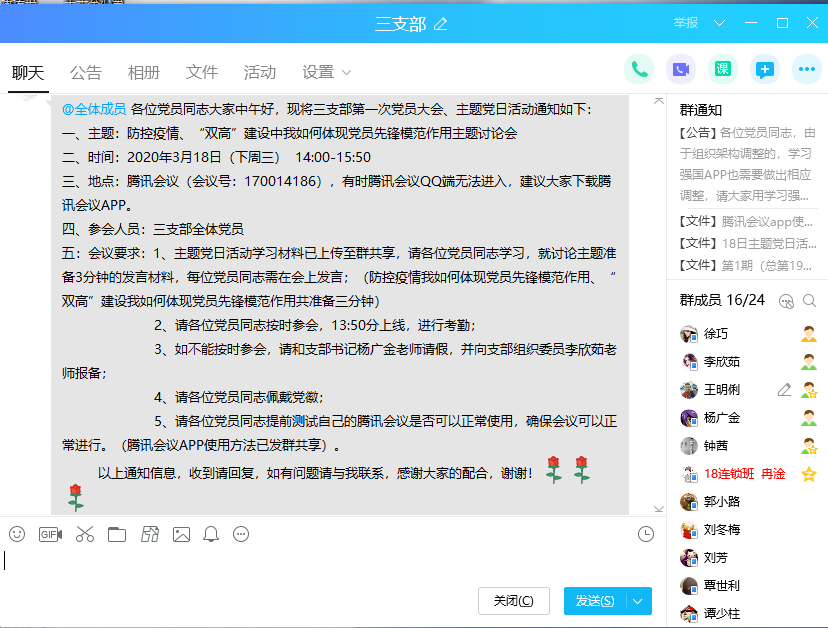
Task: Open the emoji picker in the input toolbar
Action: [x=17, y=534]
